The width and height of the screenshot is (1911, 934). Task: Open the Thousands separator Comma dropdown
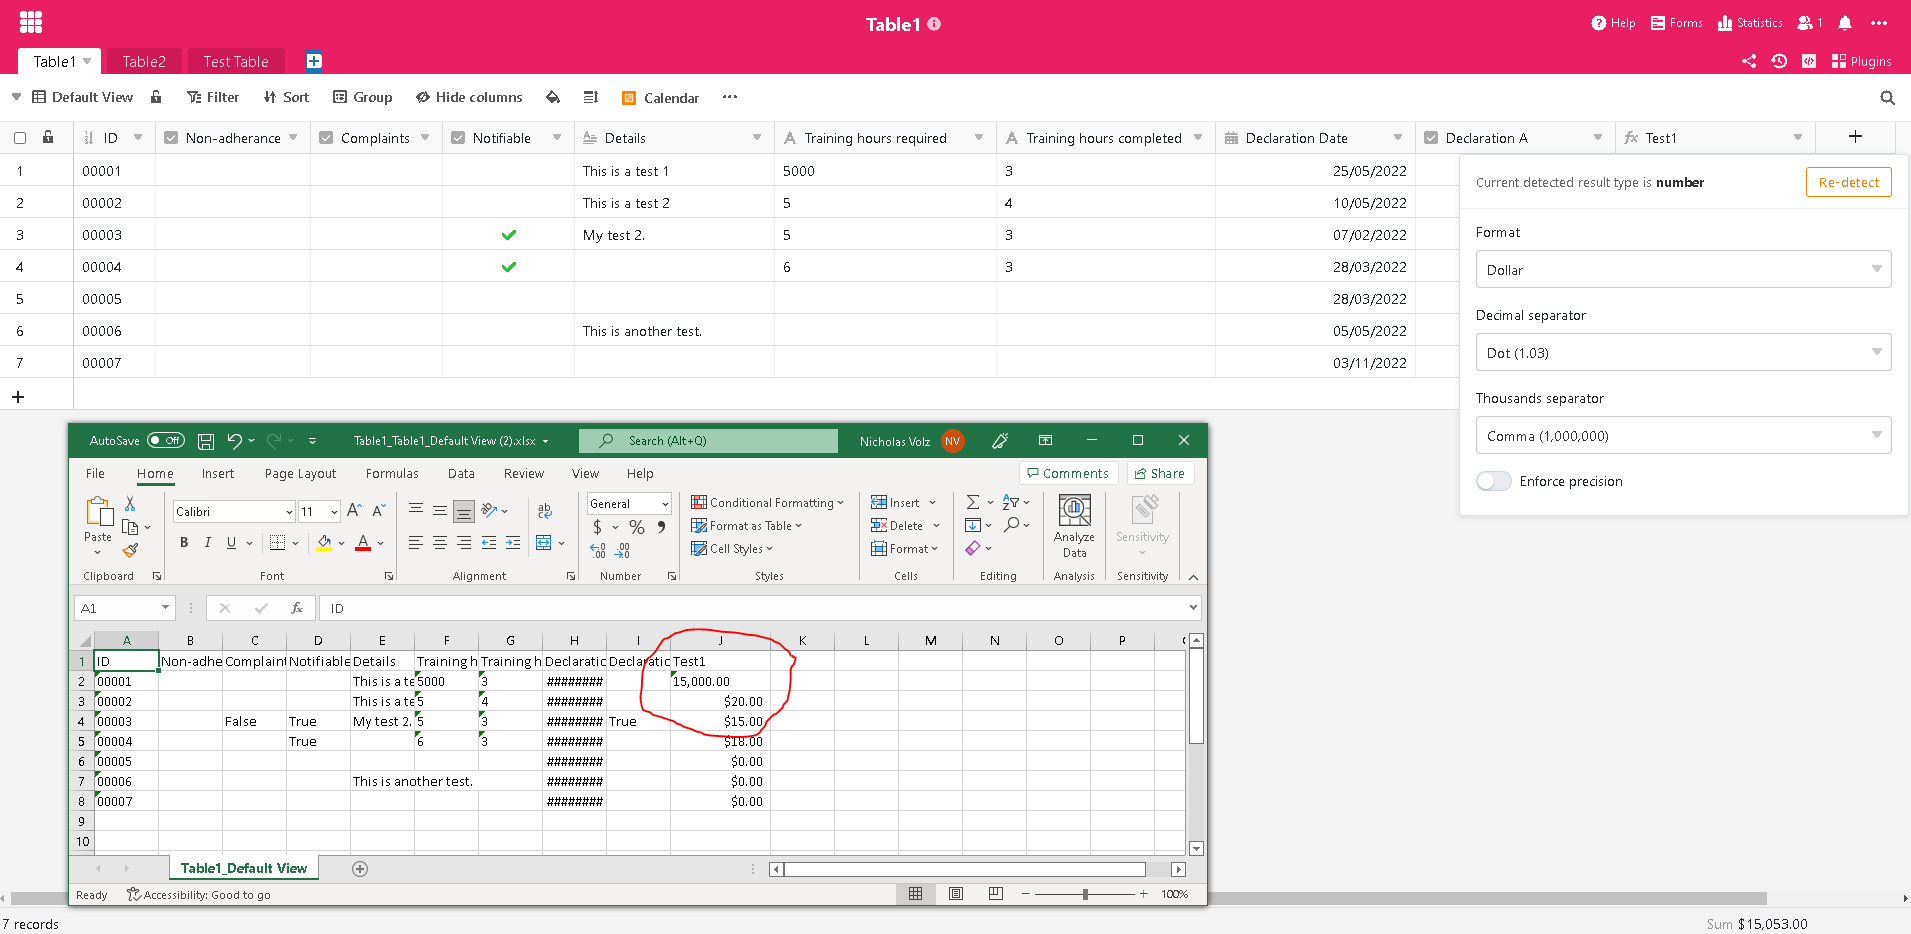click(1683, 436)
